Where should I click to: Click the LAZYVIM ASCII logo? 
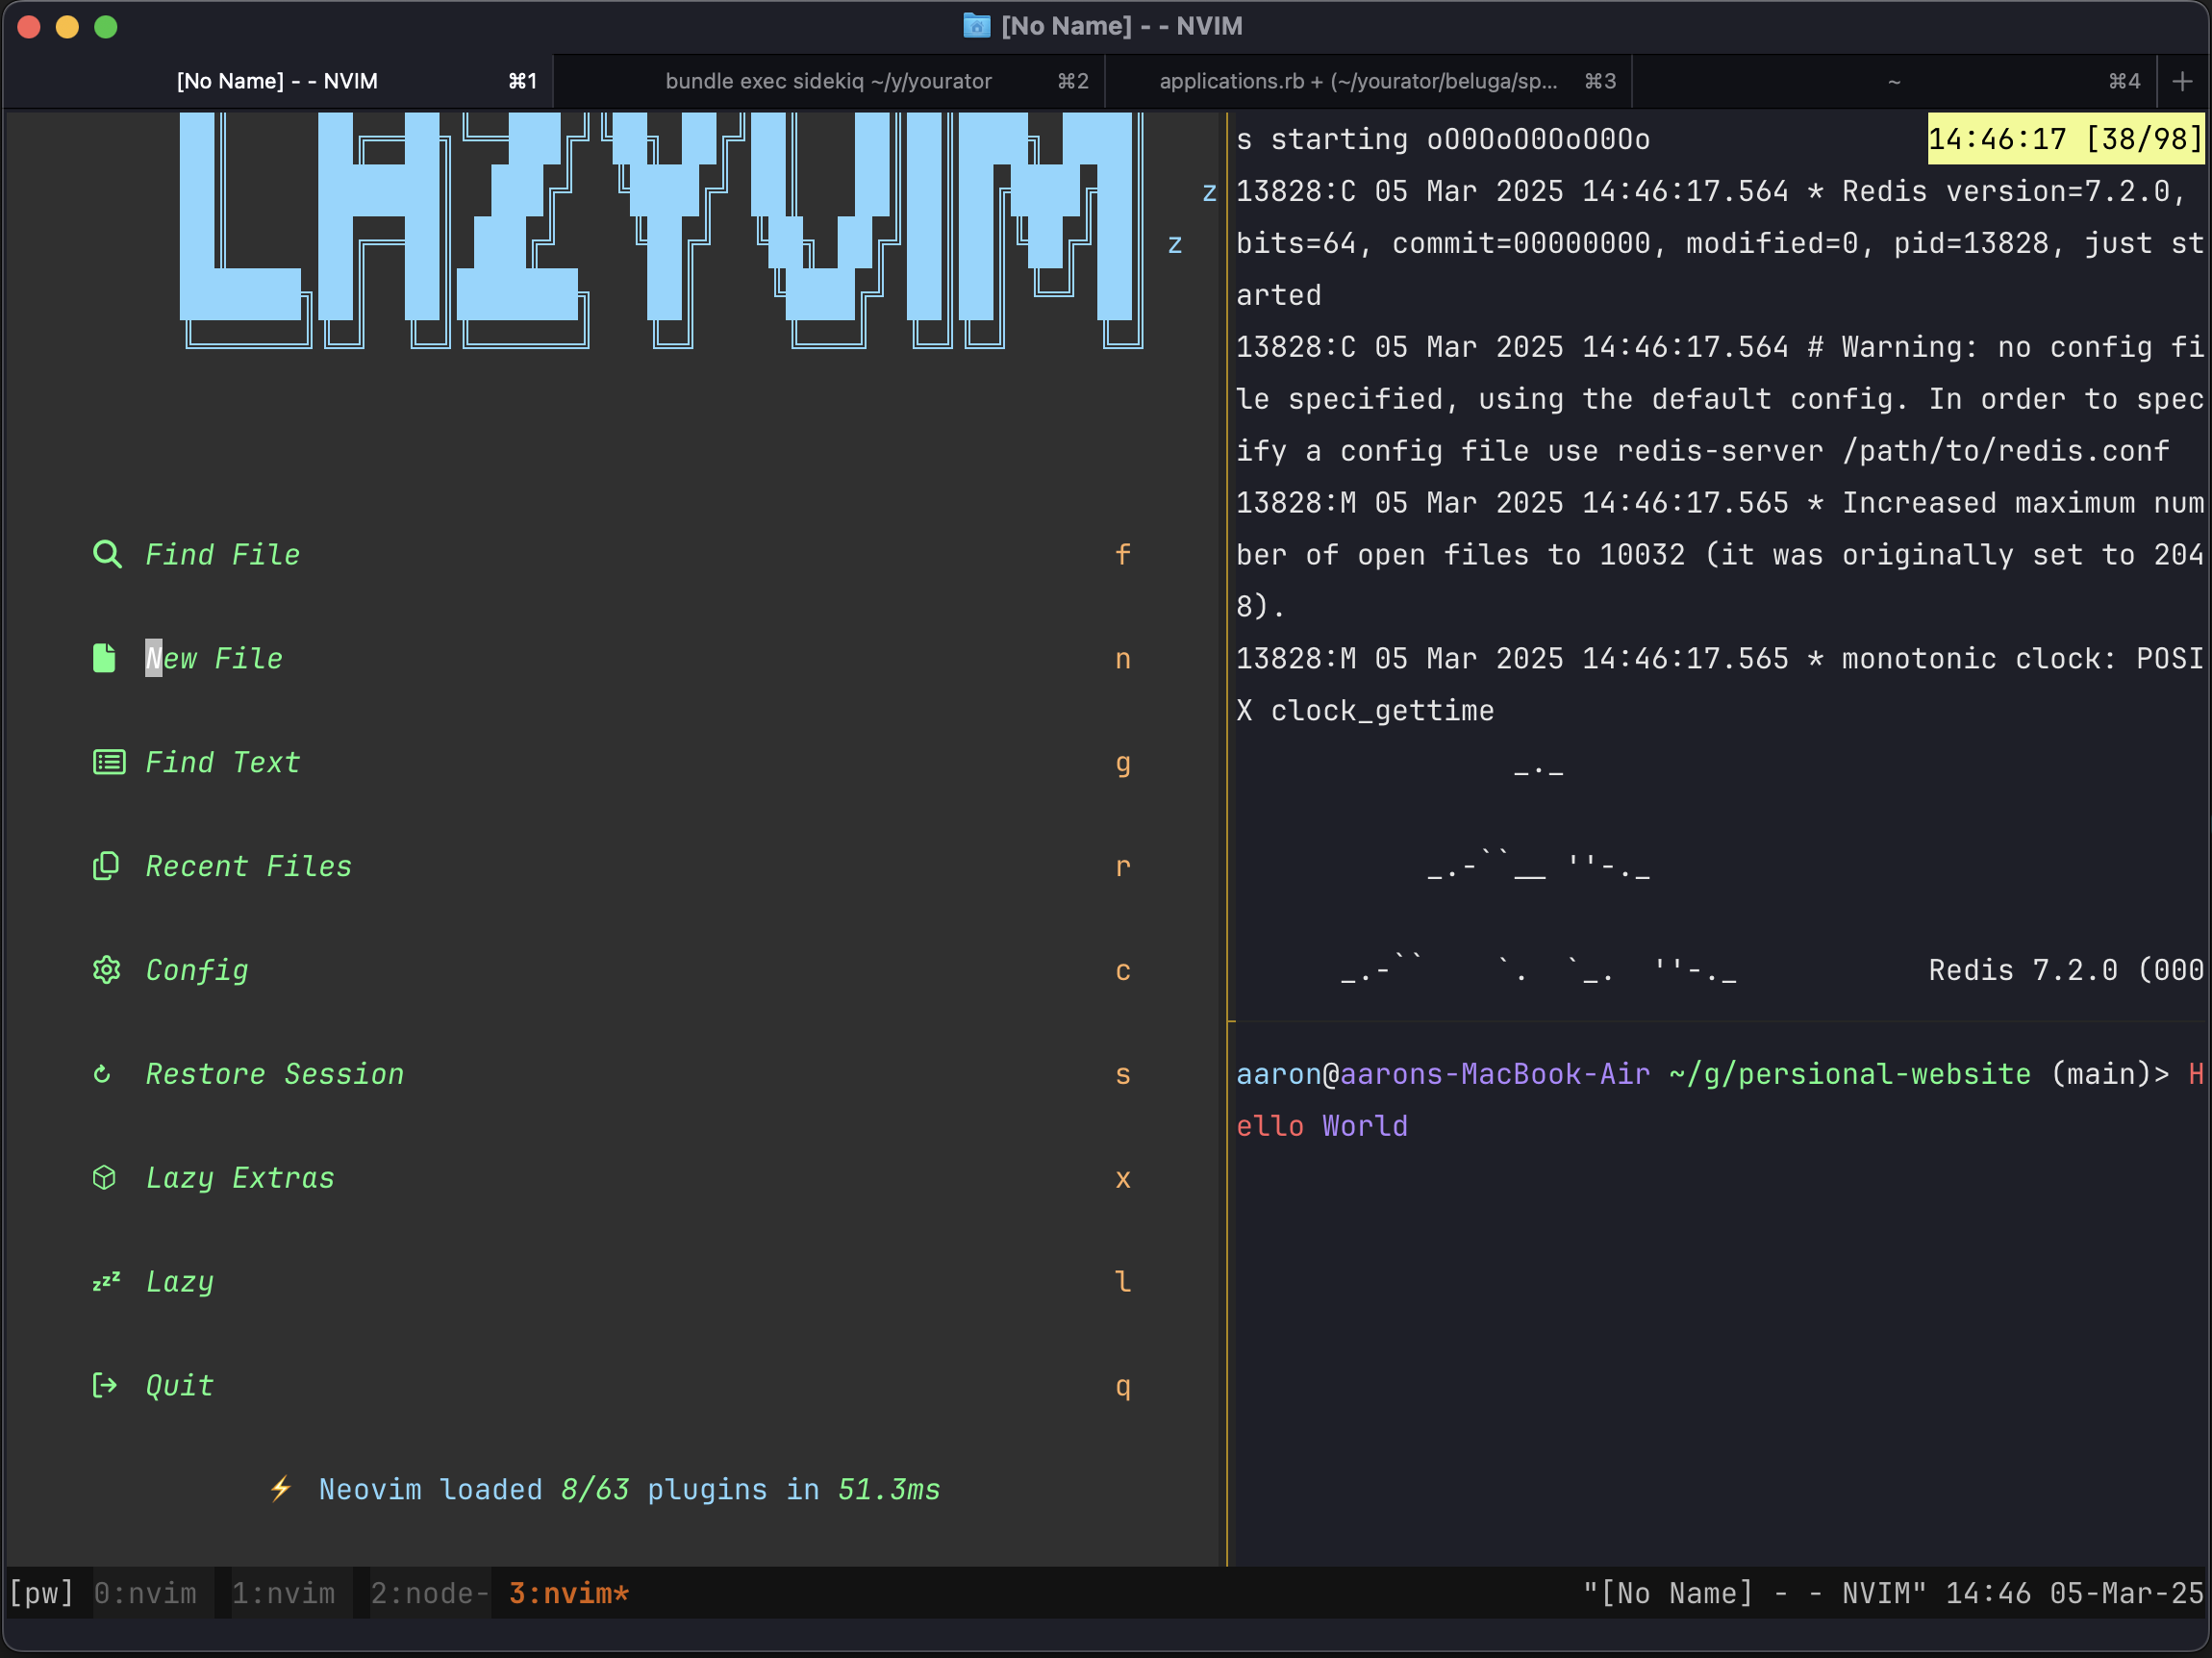pos(661,230)
